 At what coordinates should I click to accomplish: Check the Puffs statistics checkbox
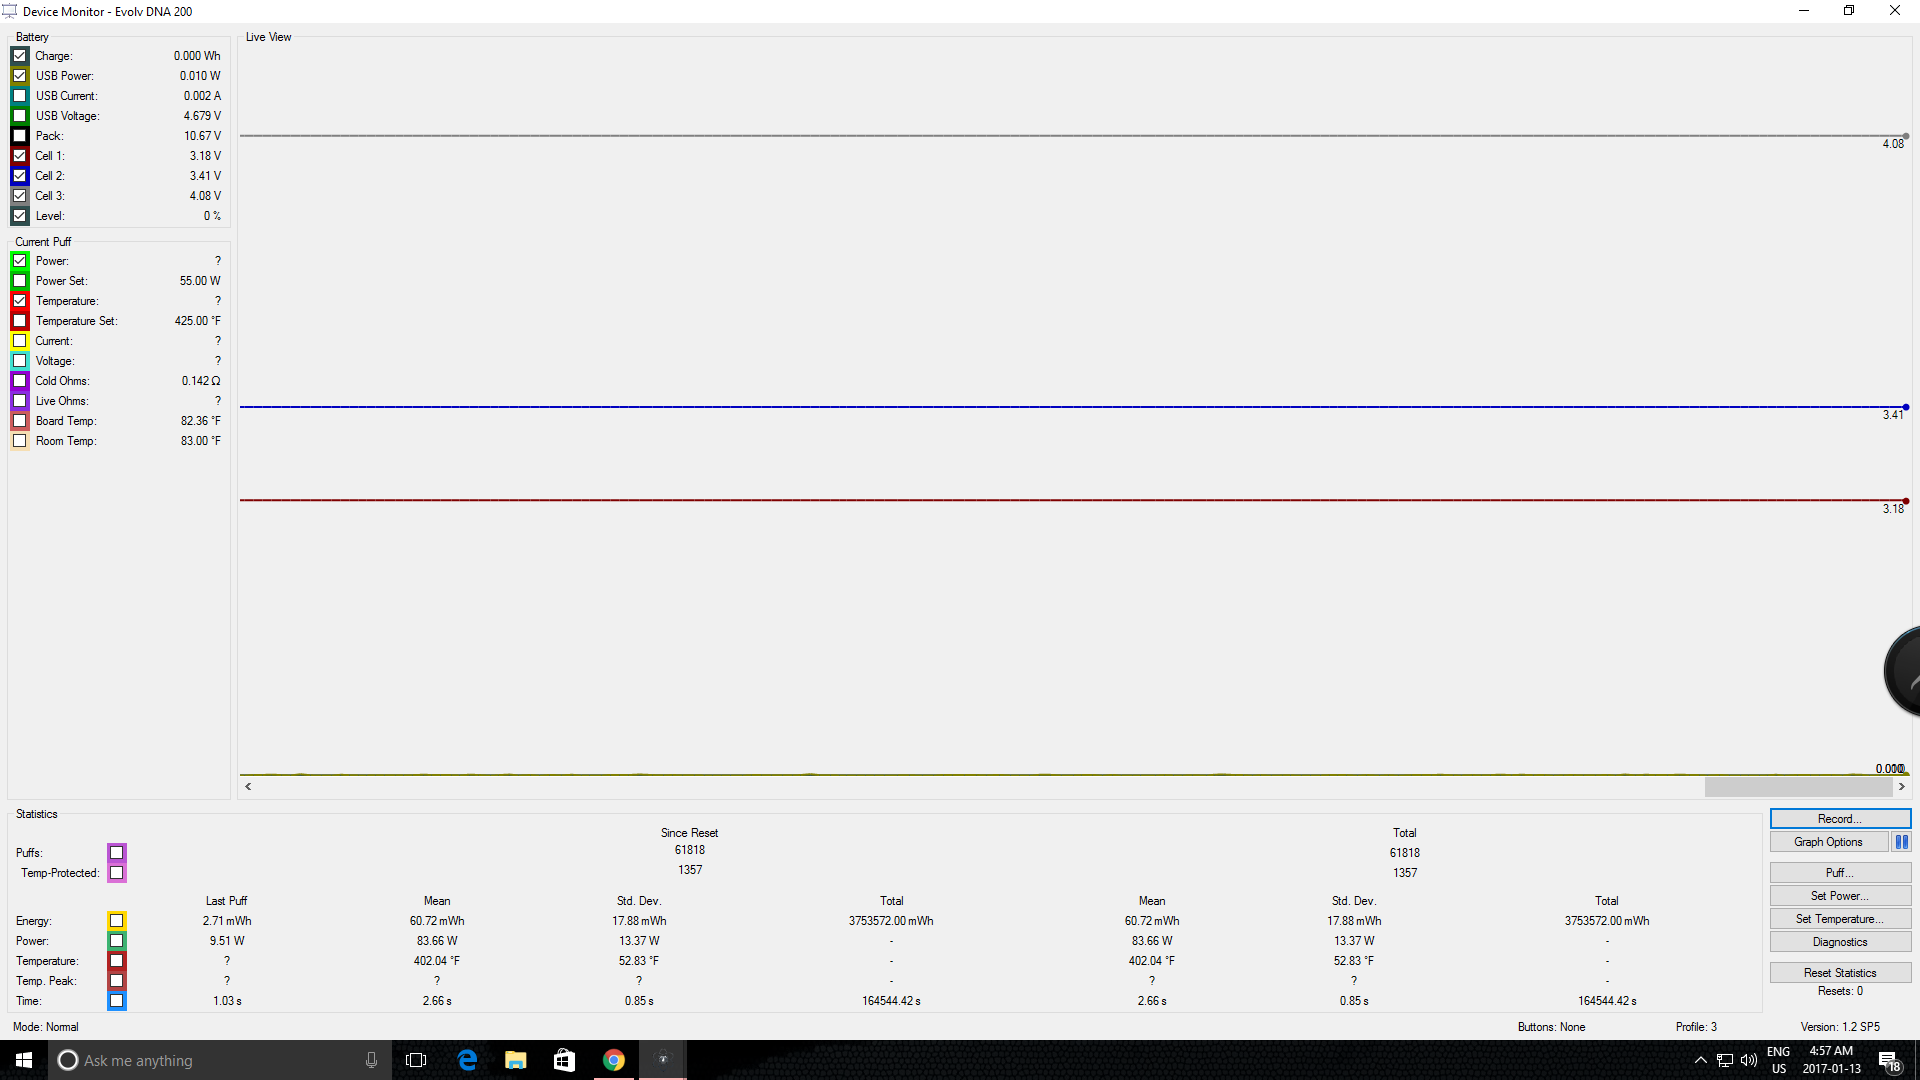(x=117, y=853)
